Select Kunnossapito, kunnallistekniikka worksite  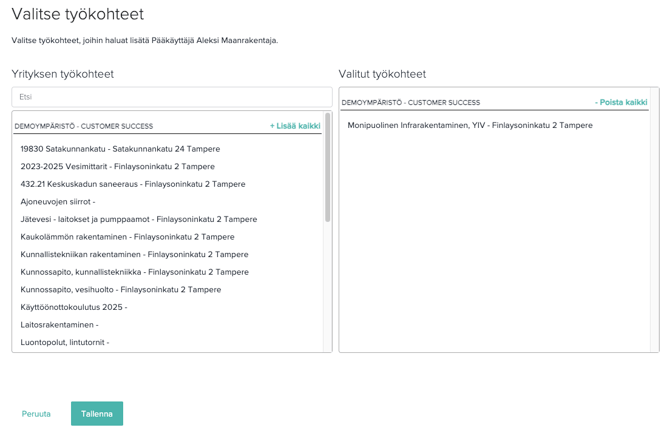coord(134,272)
